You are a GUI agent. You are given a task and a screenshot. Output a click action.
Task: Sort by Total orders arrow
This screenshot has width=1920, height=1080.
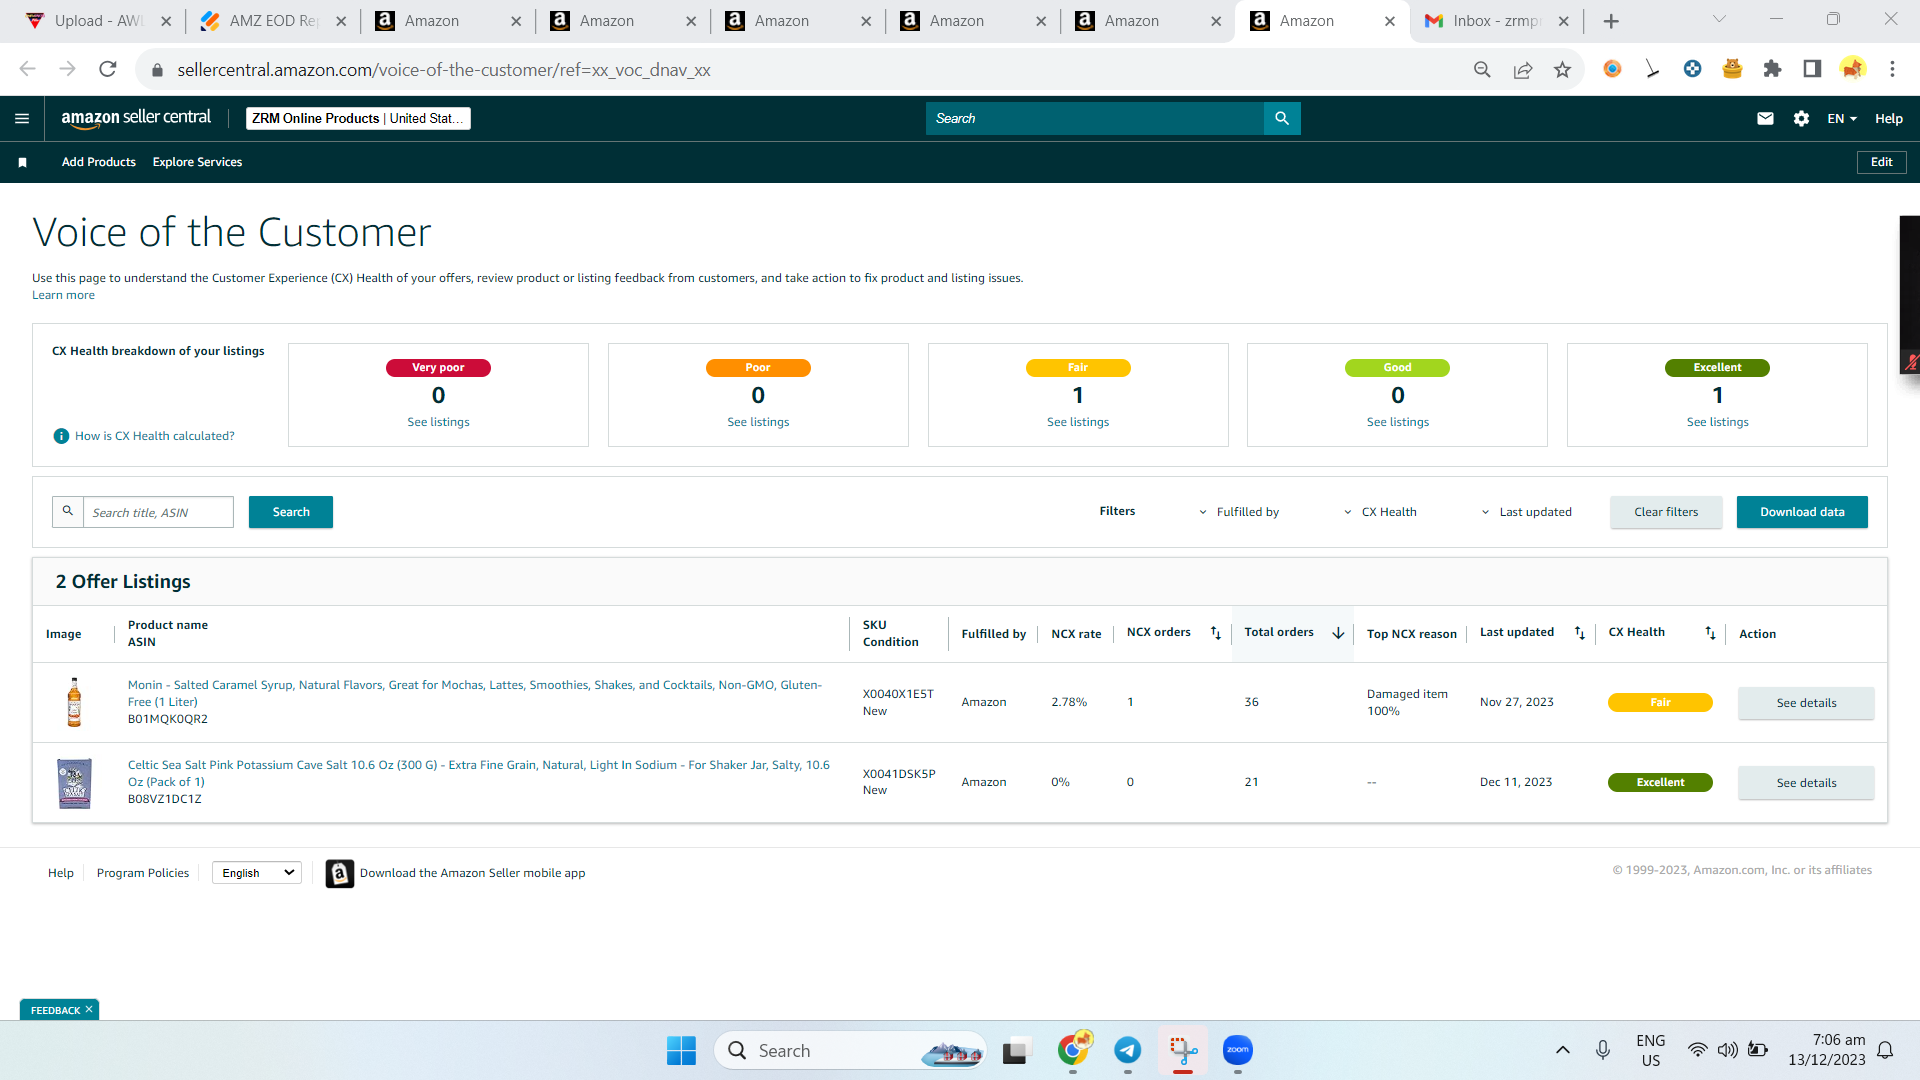coord(1338,633)
